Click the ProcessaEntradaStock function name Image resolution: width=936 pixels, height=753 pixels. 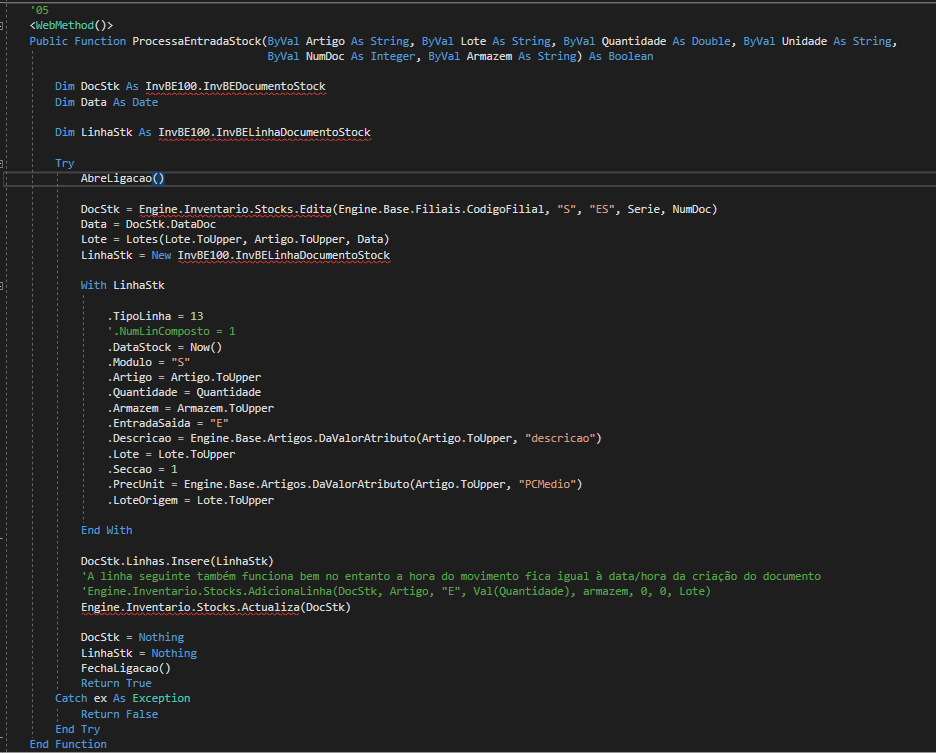[194, 41]
